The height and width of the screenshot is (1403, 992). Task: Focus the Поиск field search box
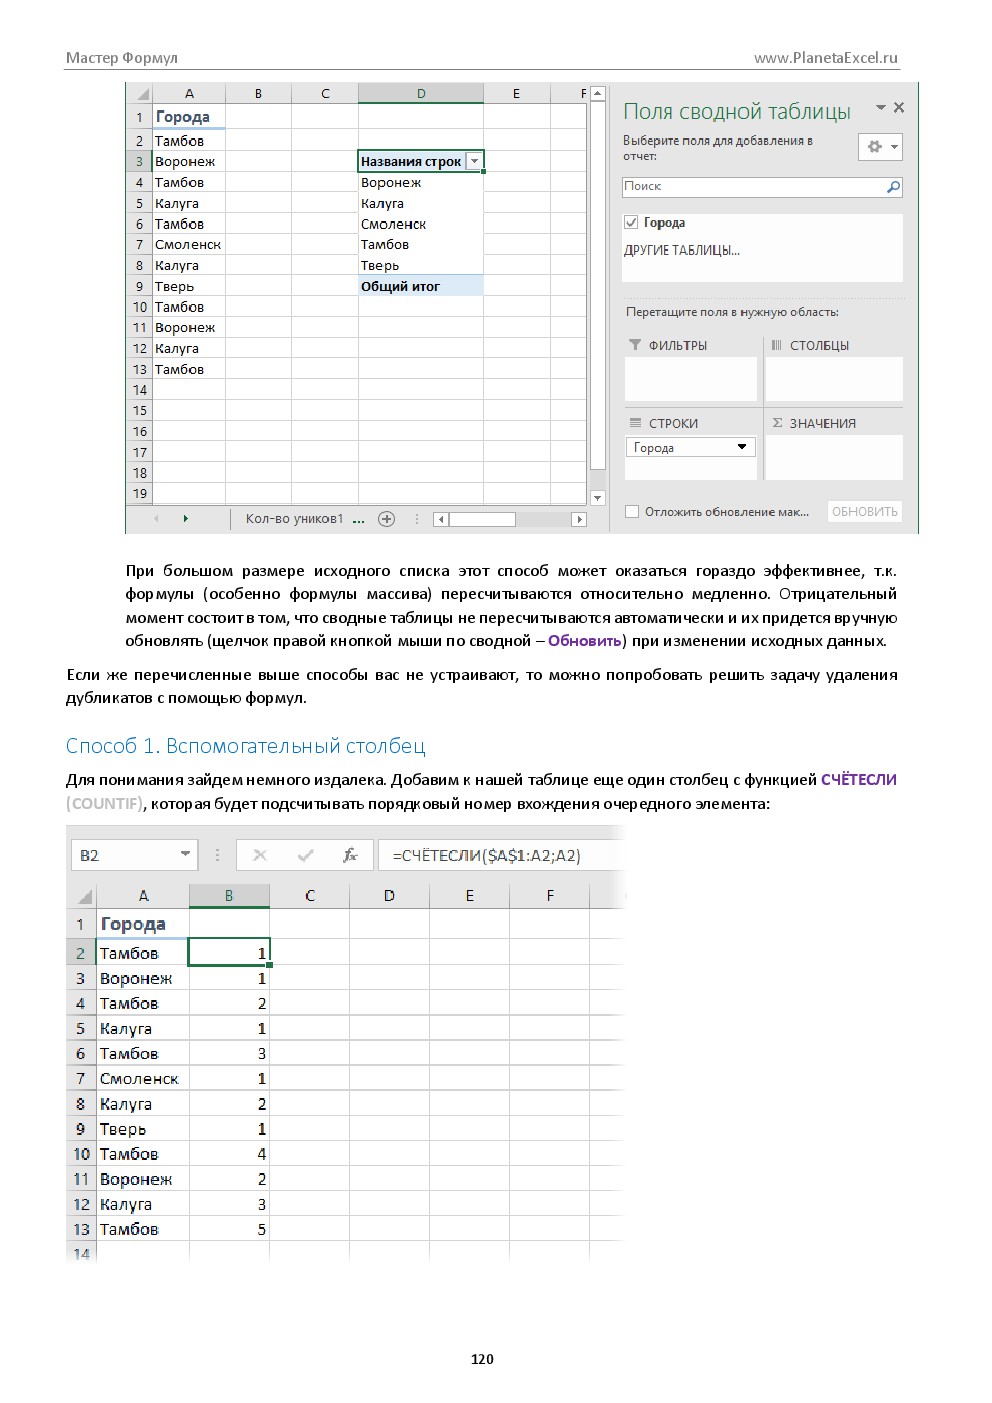pyautogui.click(x=763, y=187)
